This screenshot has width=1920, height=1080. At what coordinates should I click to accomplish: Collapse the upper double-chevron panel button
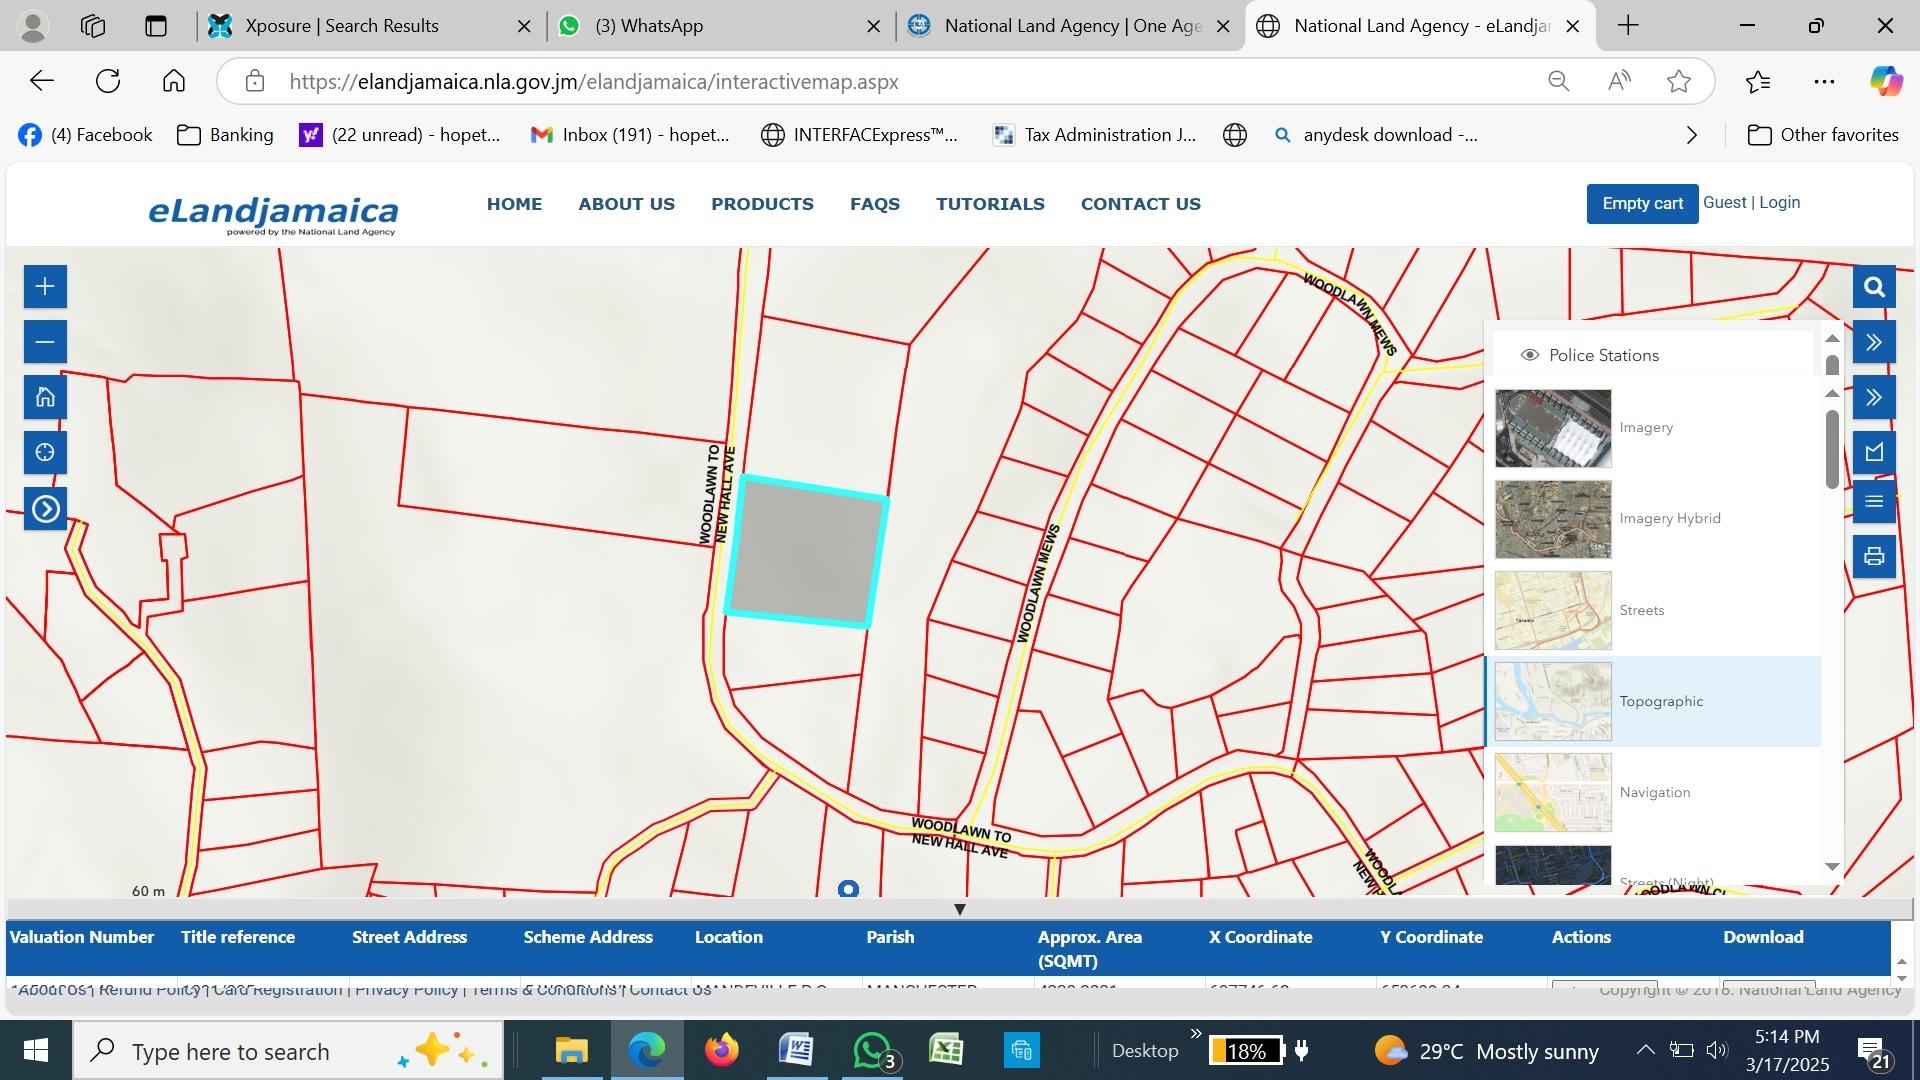(1874, 343)
